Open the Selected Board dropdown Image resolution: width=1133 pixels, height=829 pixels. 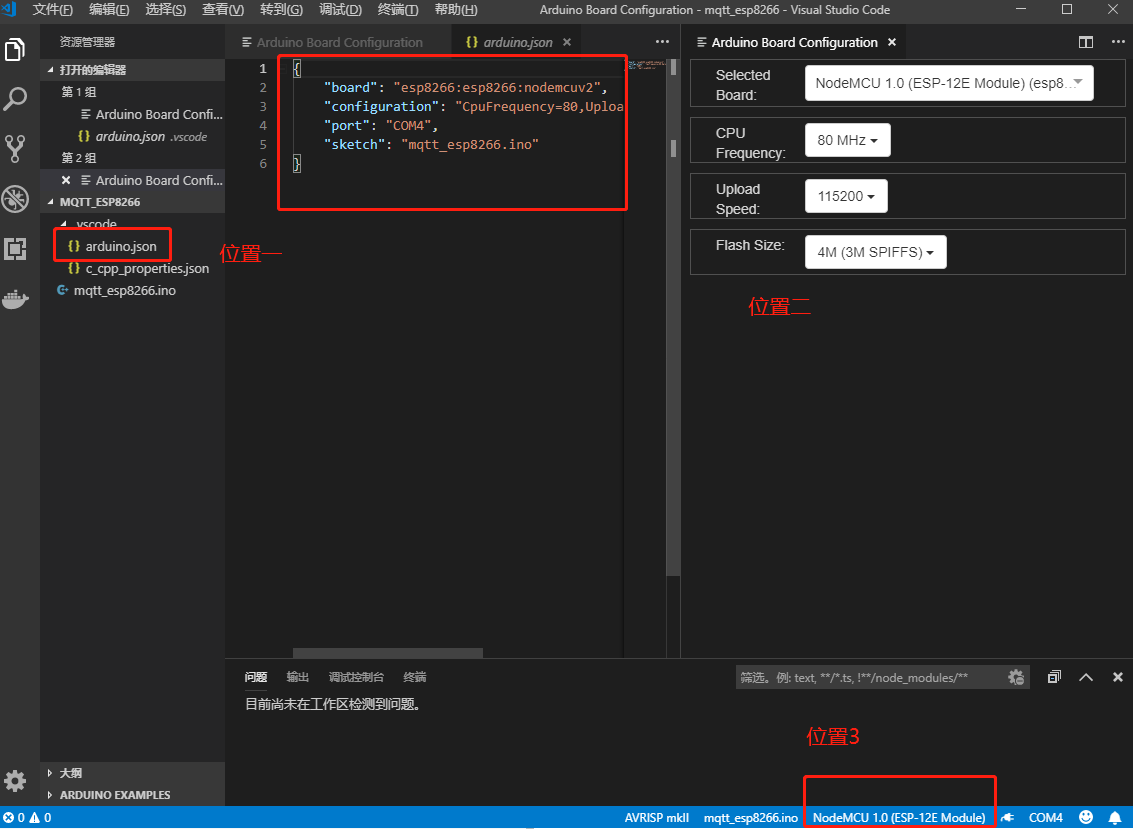(949, 83)
